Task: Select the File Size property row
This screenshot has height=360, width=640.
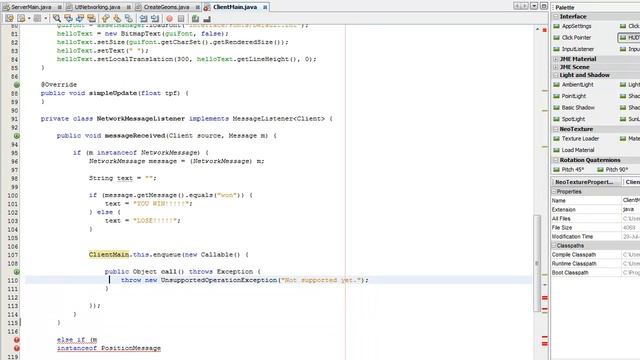Action: click(x=596, y=227)
